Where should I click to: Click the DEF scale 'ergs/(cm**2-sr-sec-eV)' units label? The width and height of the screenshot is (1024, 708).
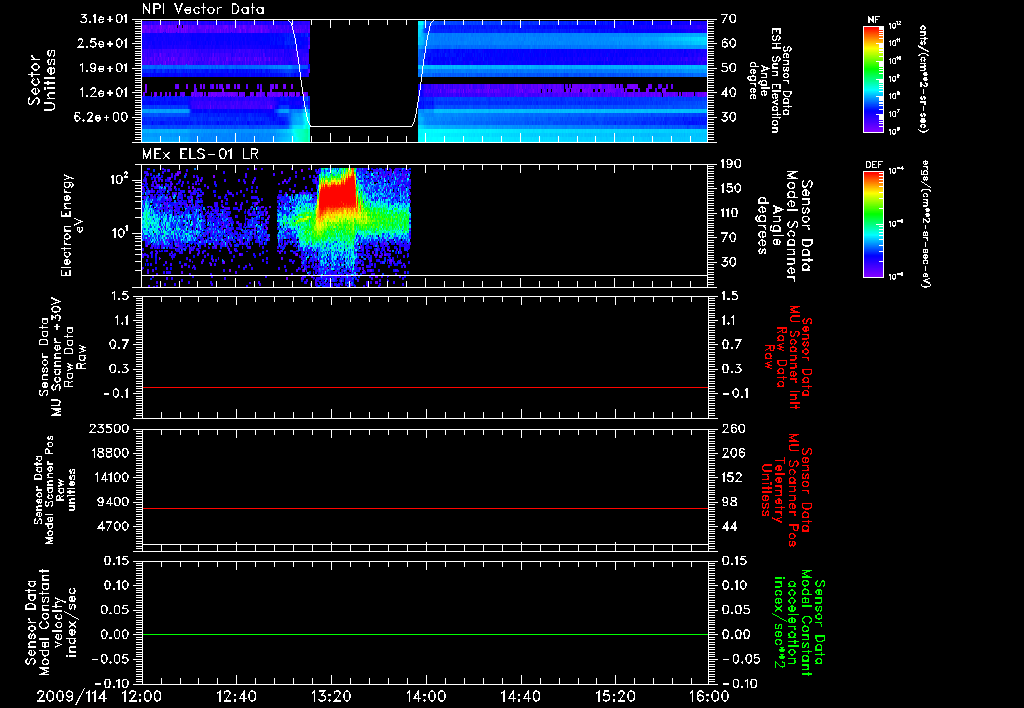(x=925, y=223)
